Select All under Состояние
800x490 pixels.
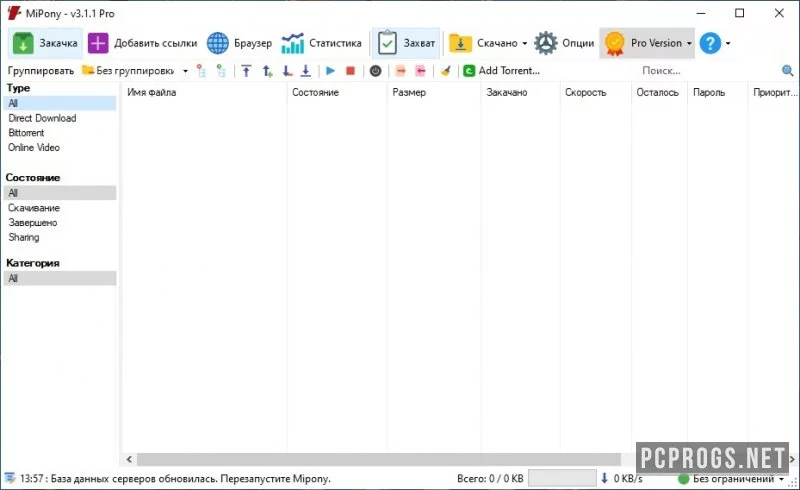(59, 193)
